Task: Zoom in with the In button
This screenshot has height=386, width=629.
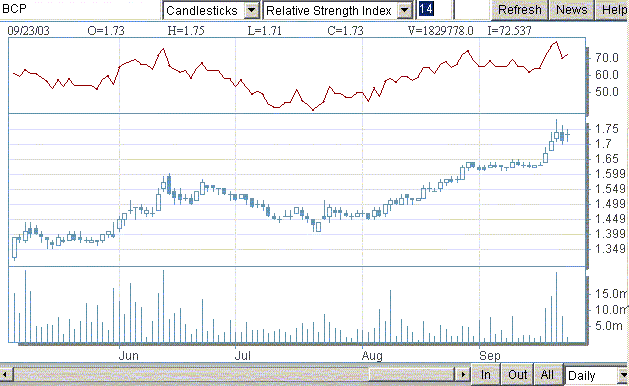Action: click(x=485, y=375)
